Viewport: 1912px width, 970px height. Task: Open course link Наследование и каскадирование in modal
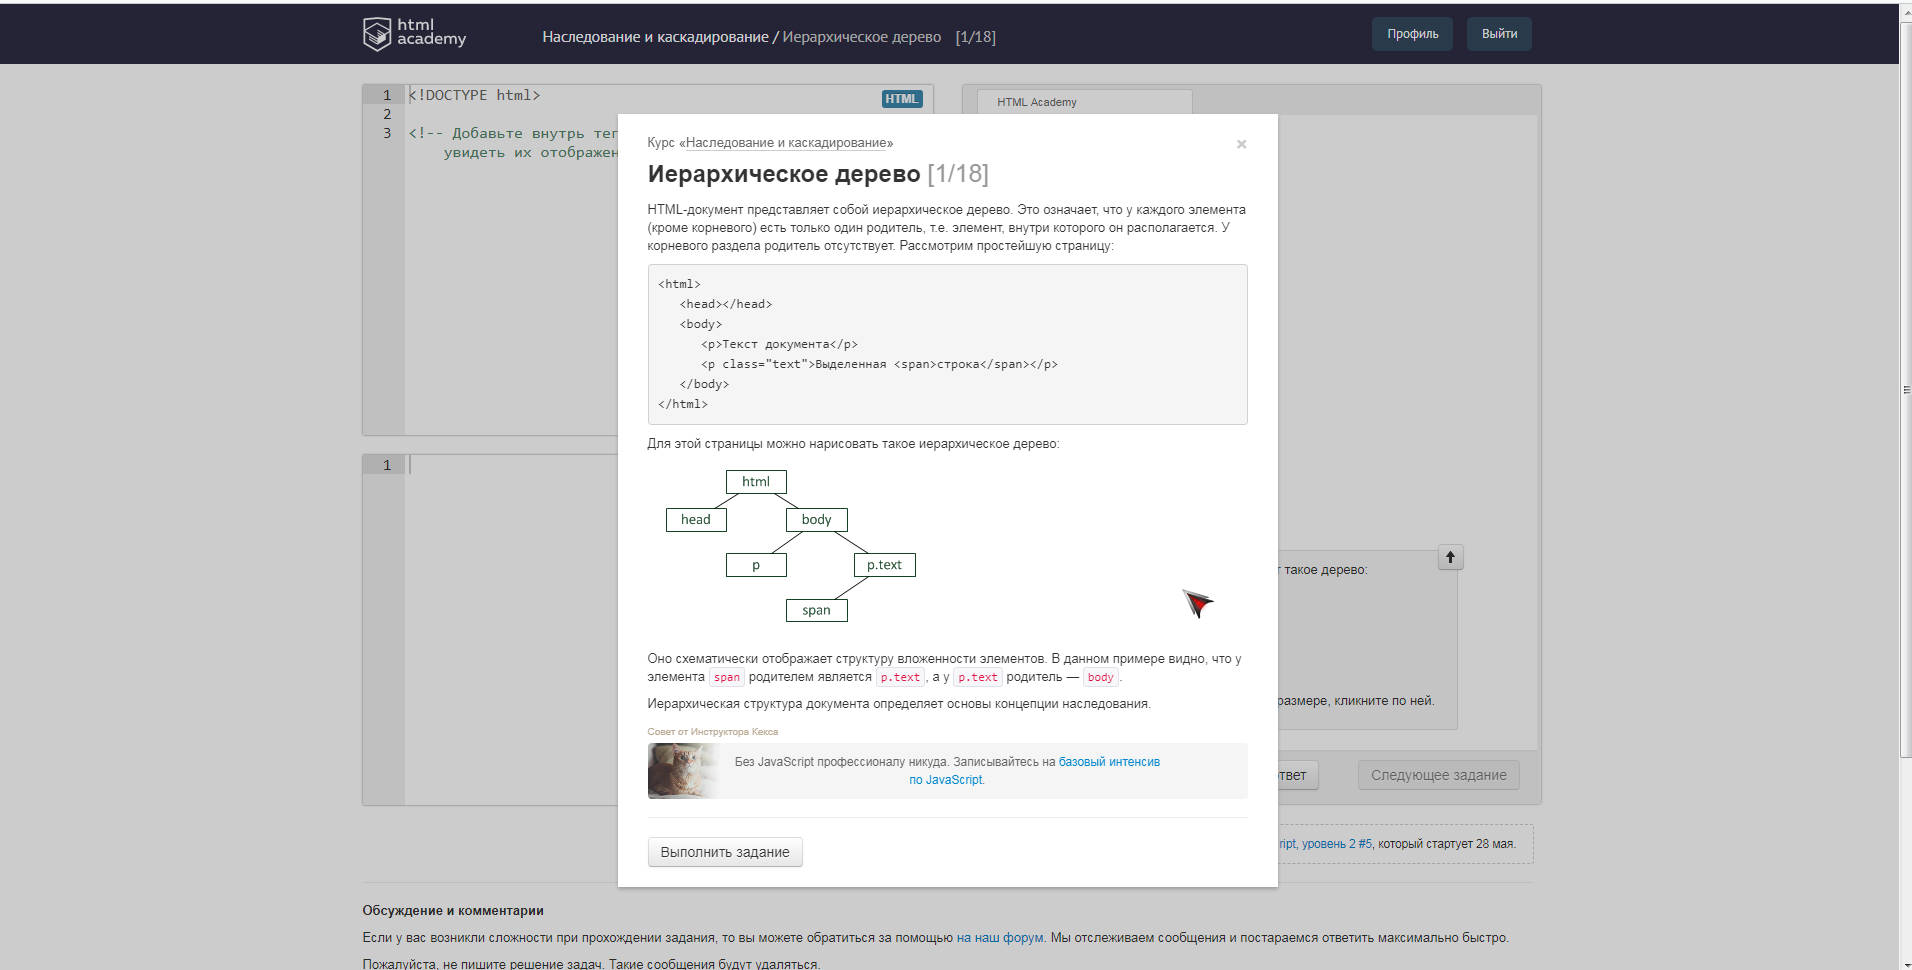(787, 143)
